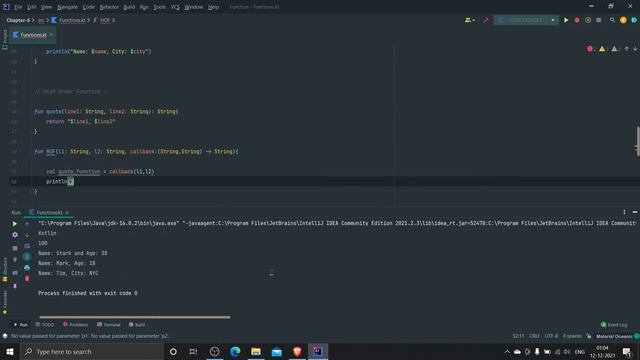Open Cortana circle icon on taskbar
640x360 pixels.
(x=173, y=351)
